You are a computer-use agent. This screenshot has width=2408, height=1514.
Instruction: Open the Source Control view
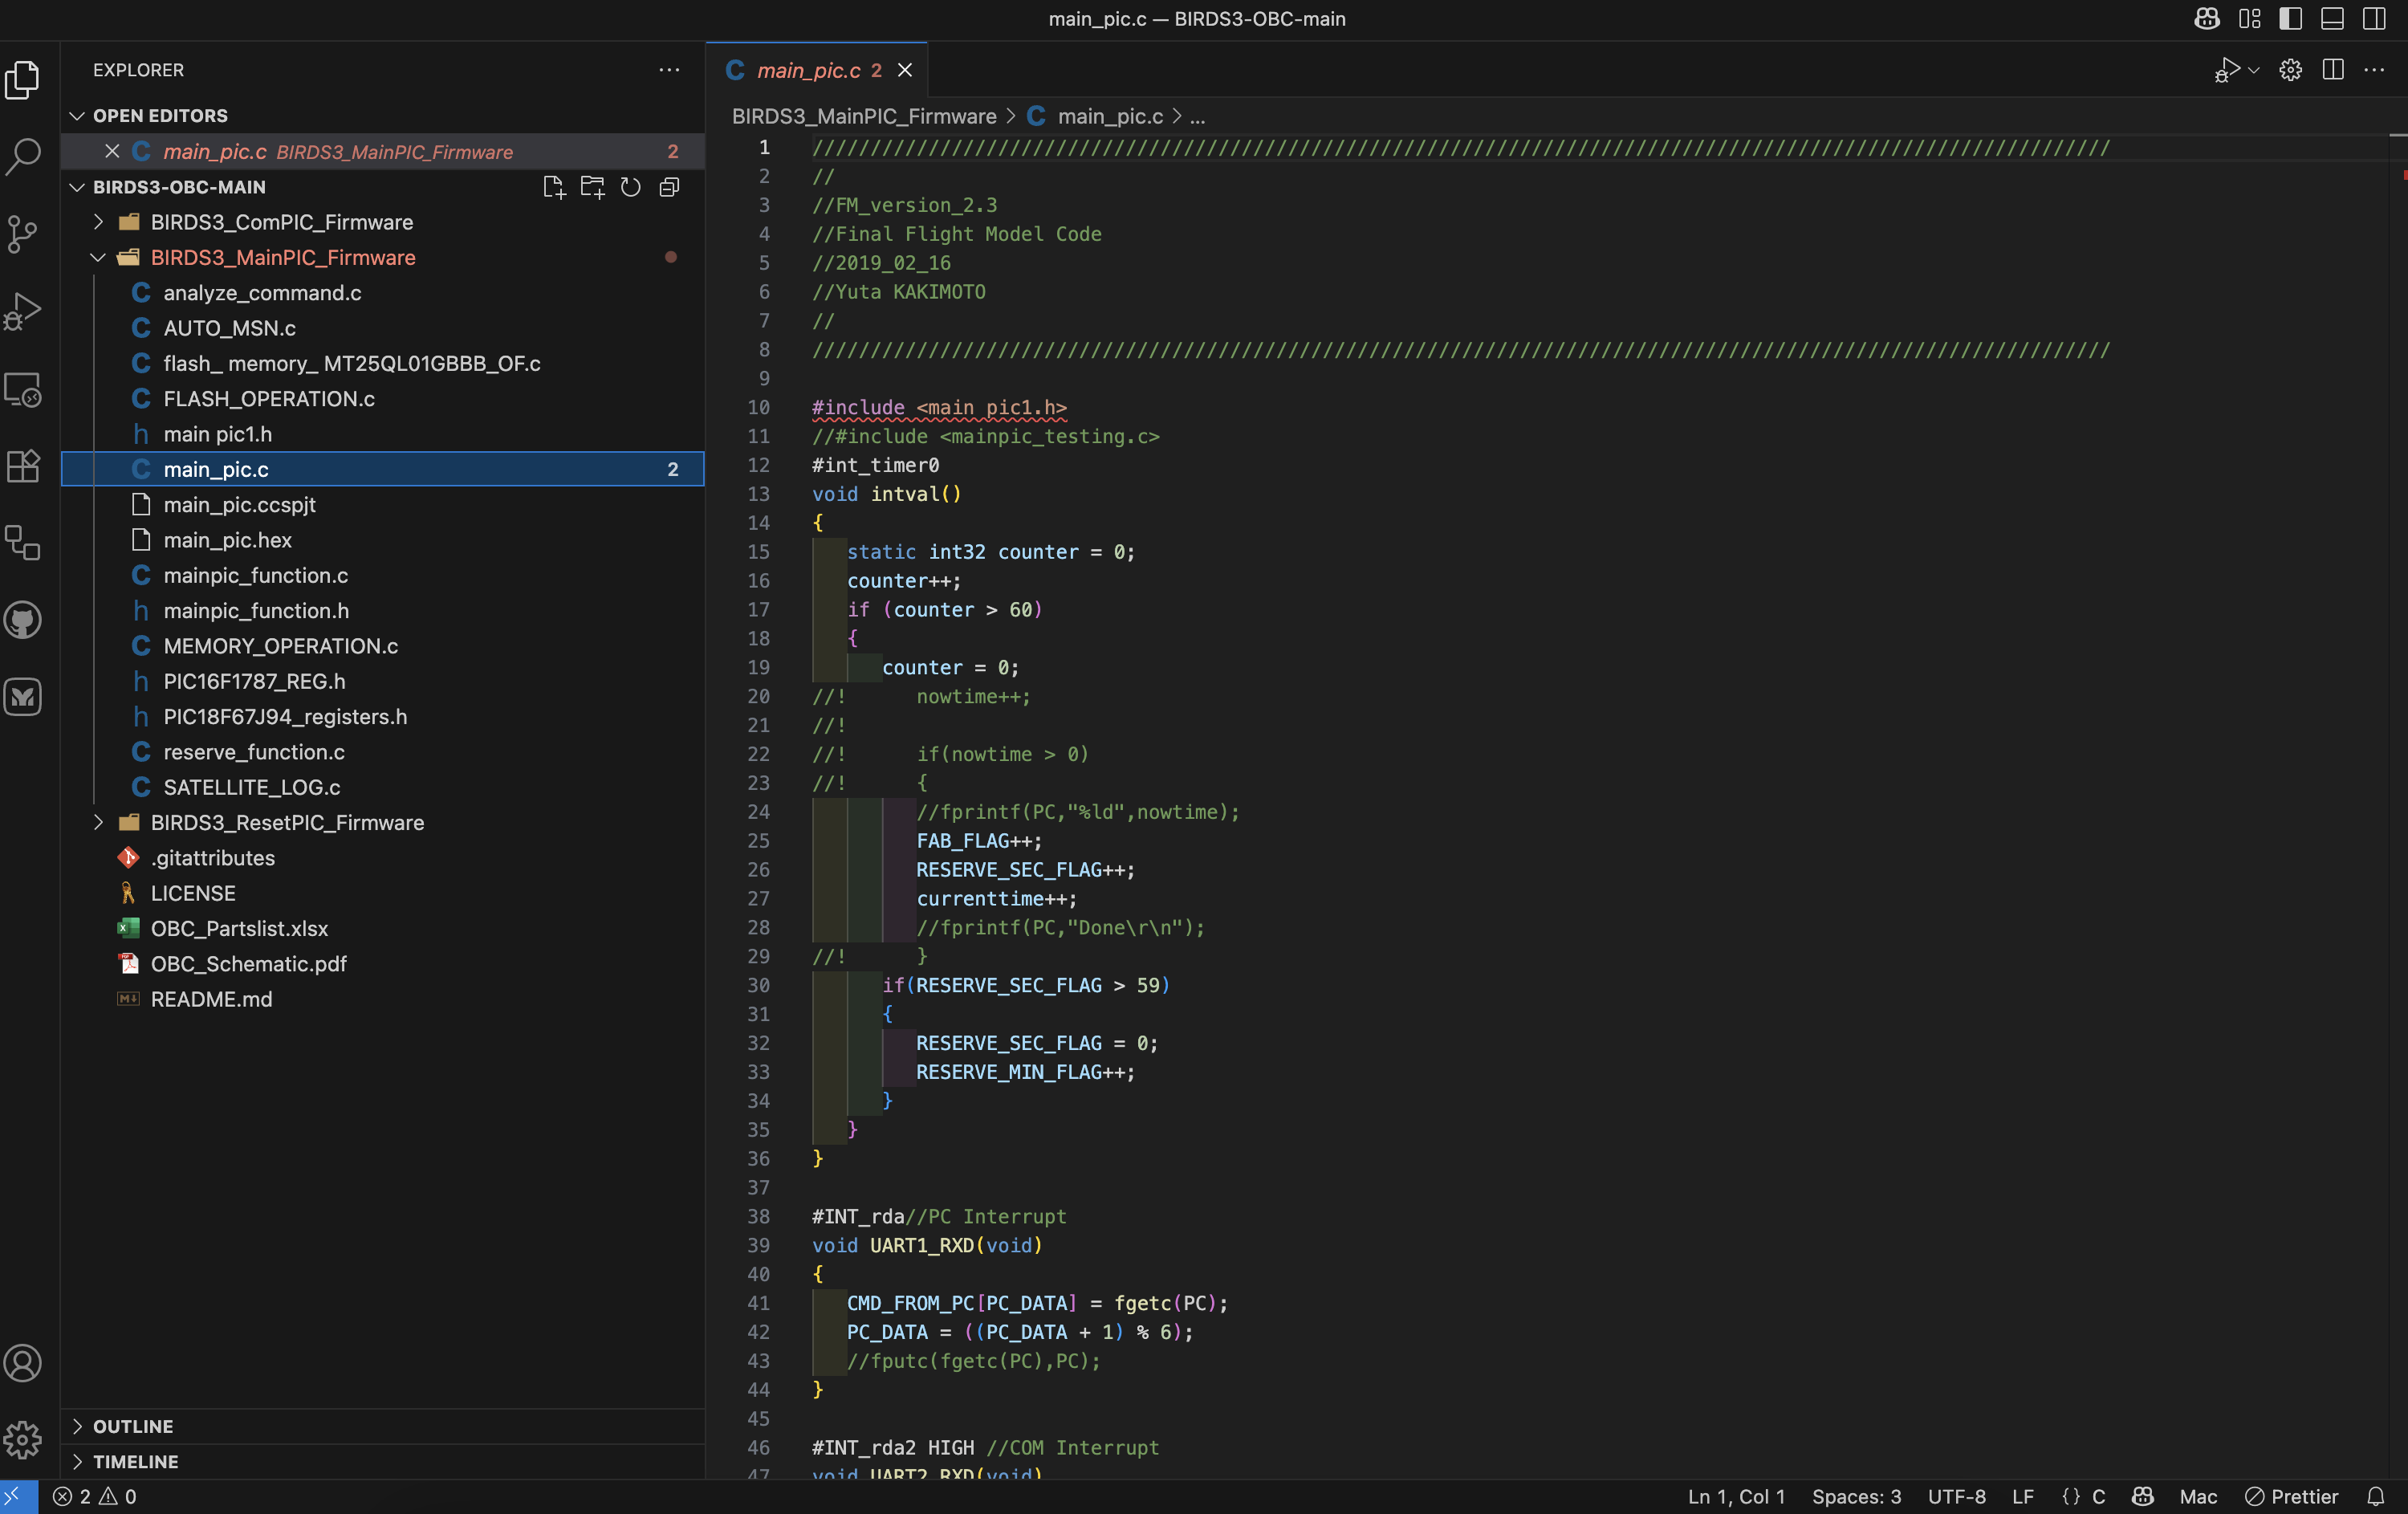point(23,234)
